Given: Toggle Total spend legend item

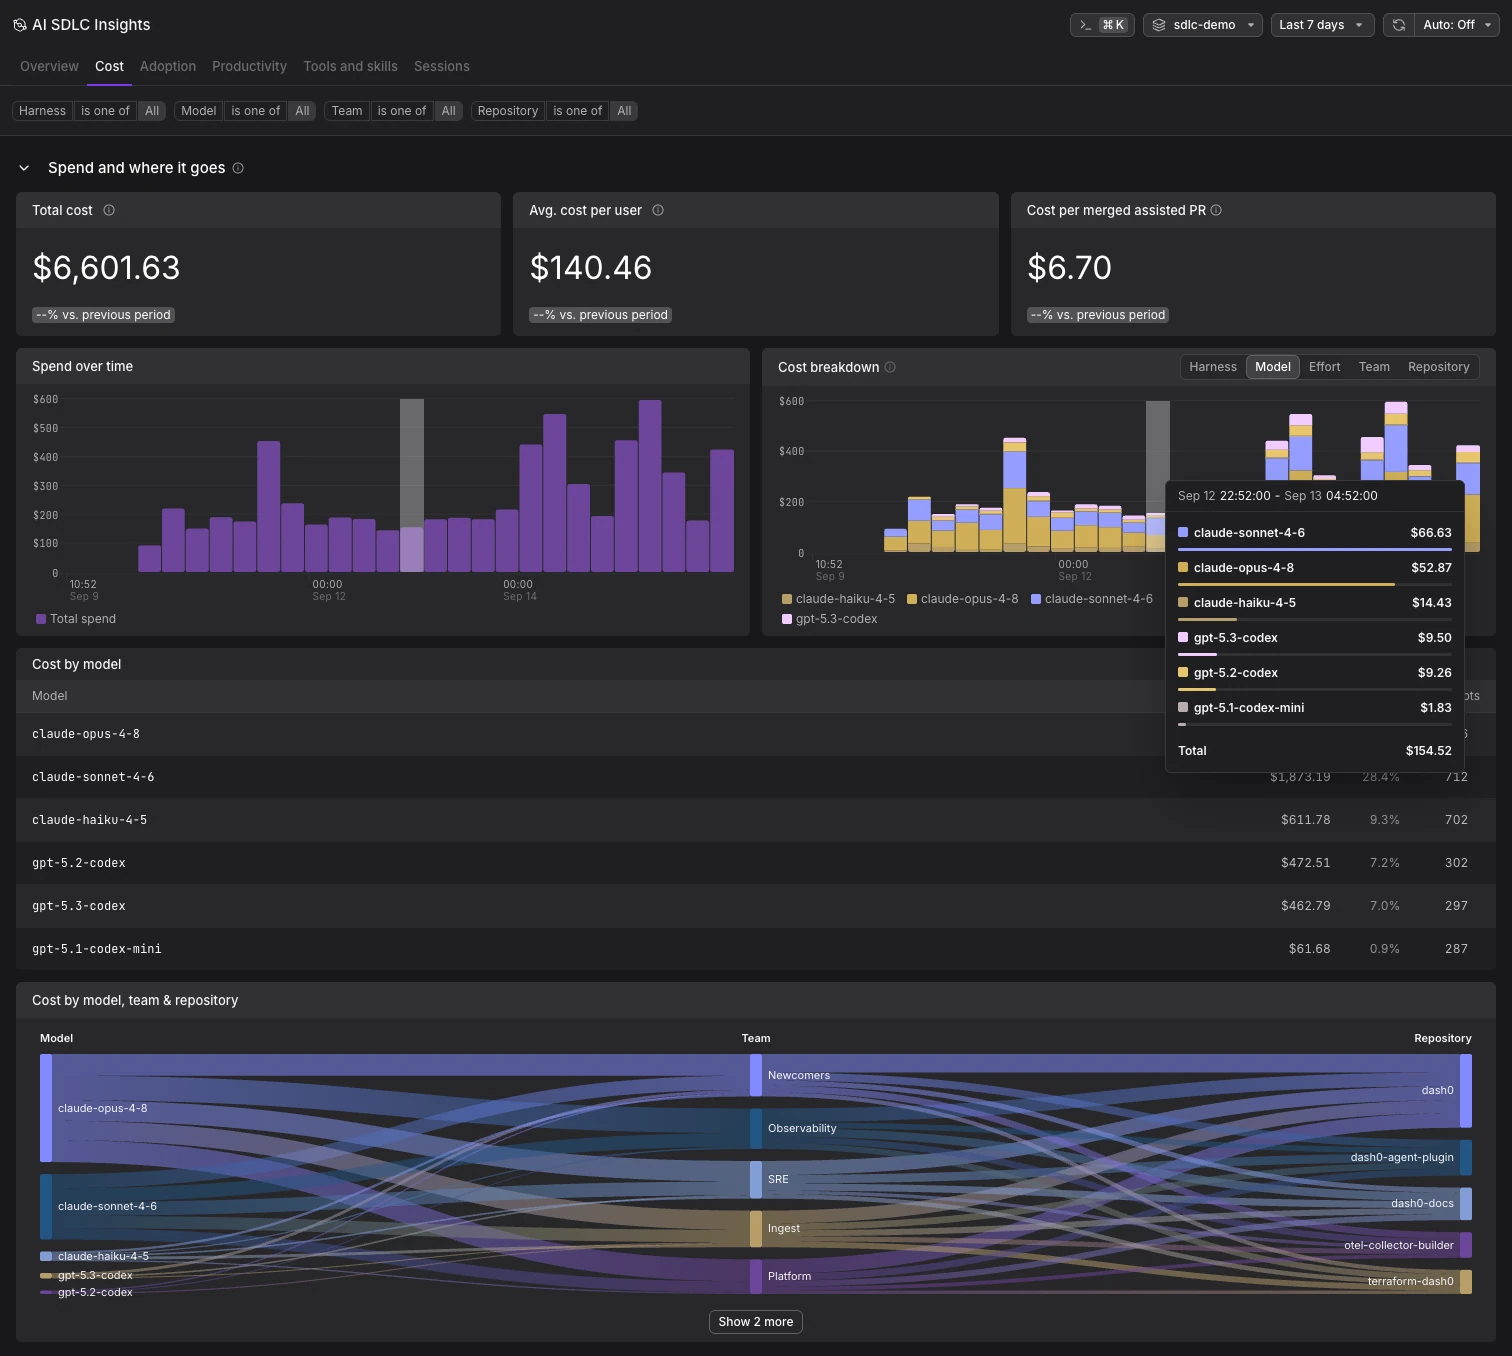Looking at the screenshot, I should [x=76, y=619].
